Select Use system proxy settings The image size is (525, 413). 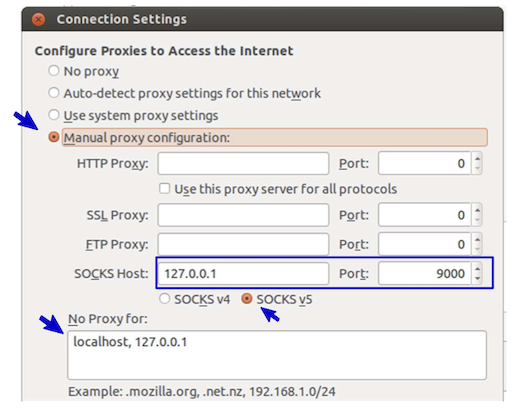click(x=54, y=115)
